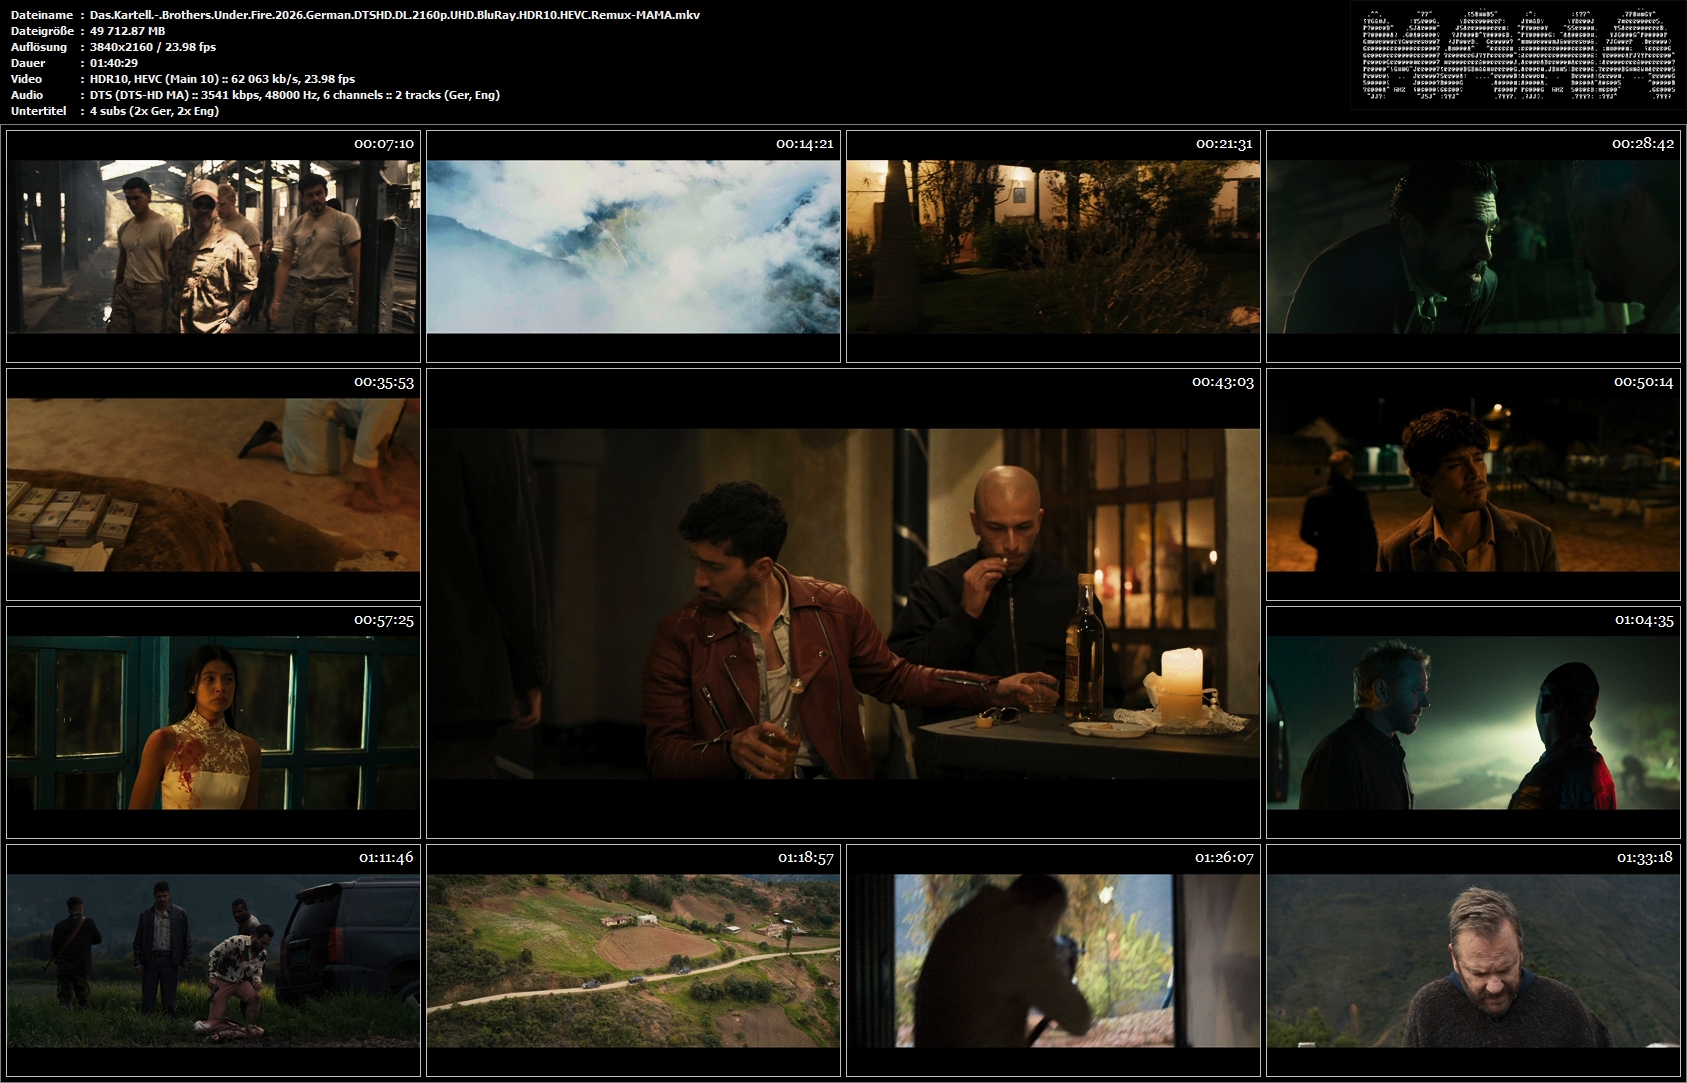Screen dimensions: 1687x1083
Task: Open the thumbnail at 00:07:10
Action: [x=213, y=246]
